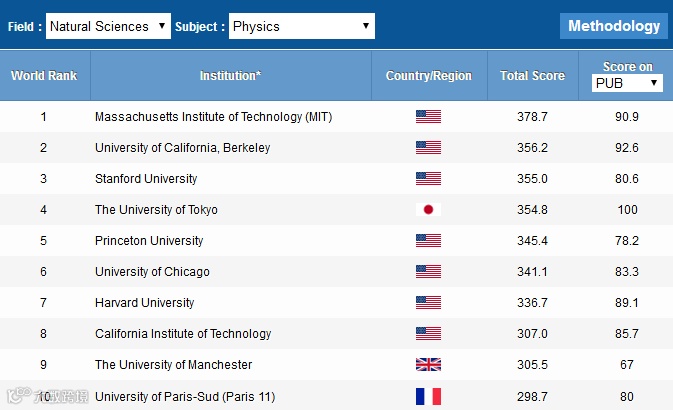Click the US flag beside University of Chicago
Screen dimensions: 673x410
pyautogui.click(x=428, y=272)
